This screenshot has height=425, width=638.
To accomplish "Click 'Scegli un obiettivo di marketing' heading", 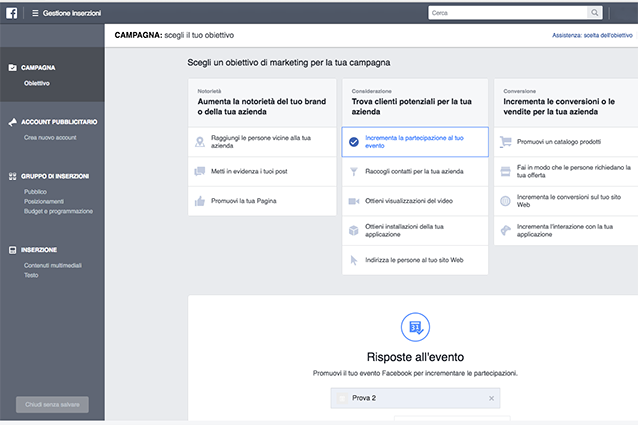I will point(288,63).
